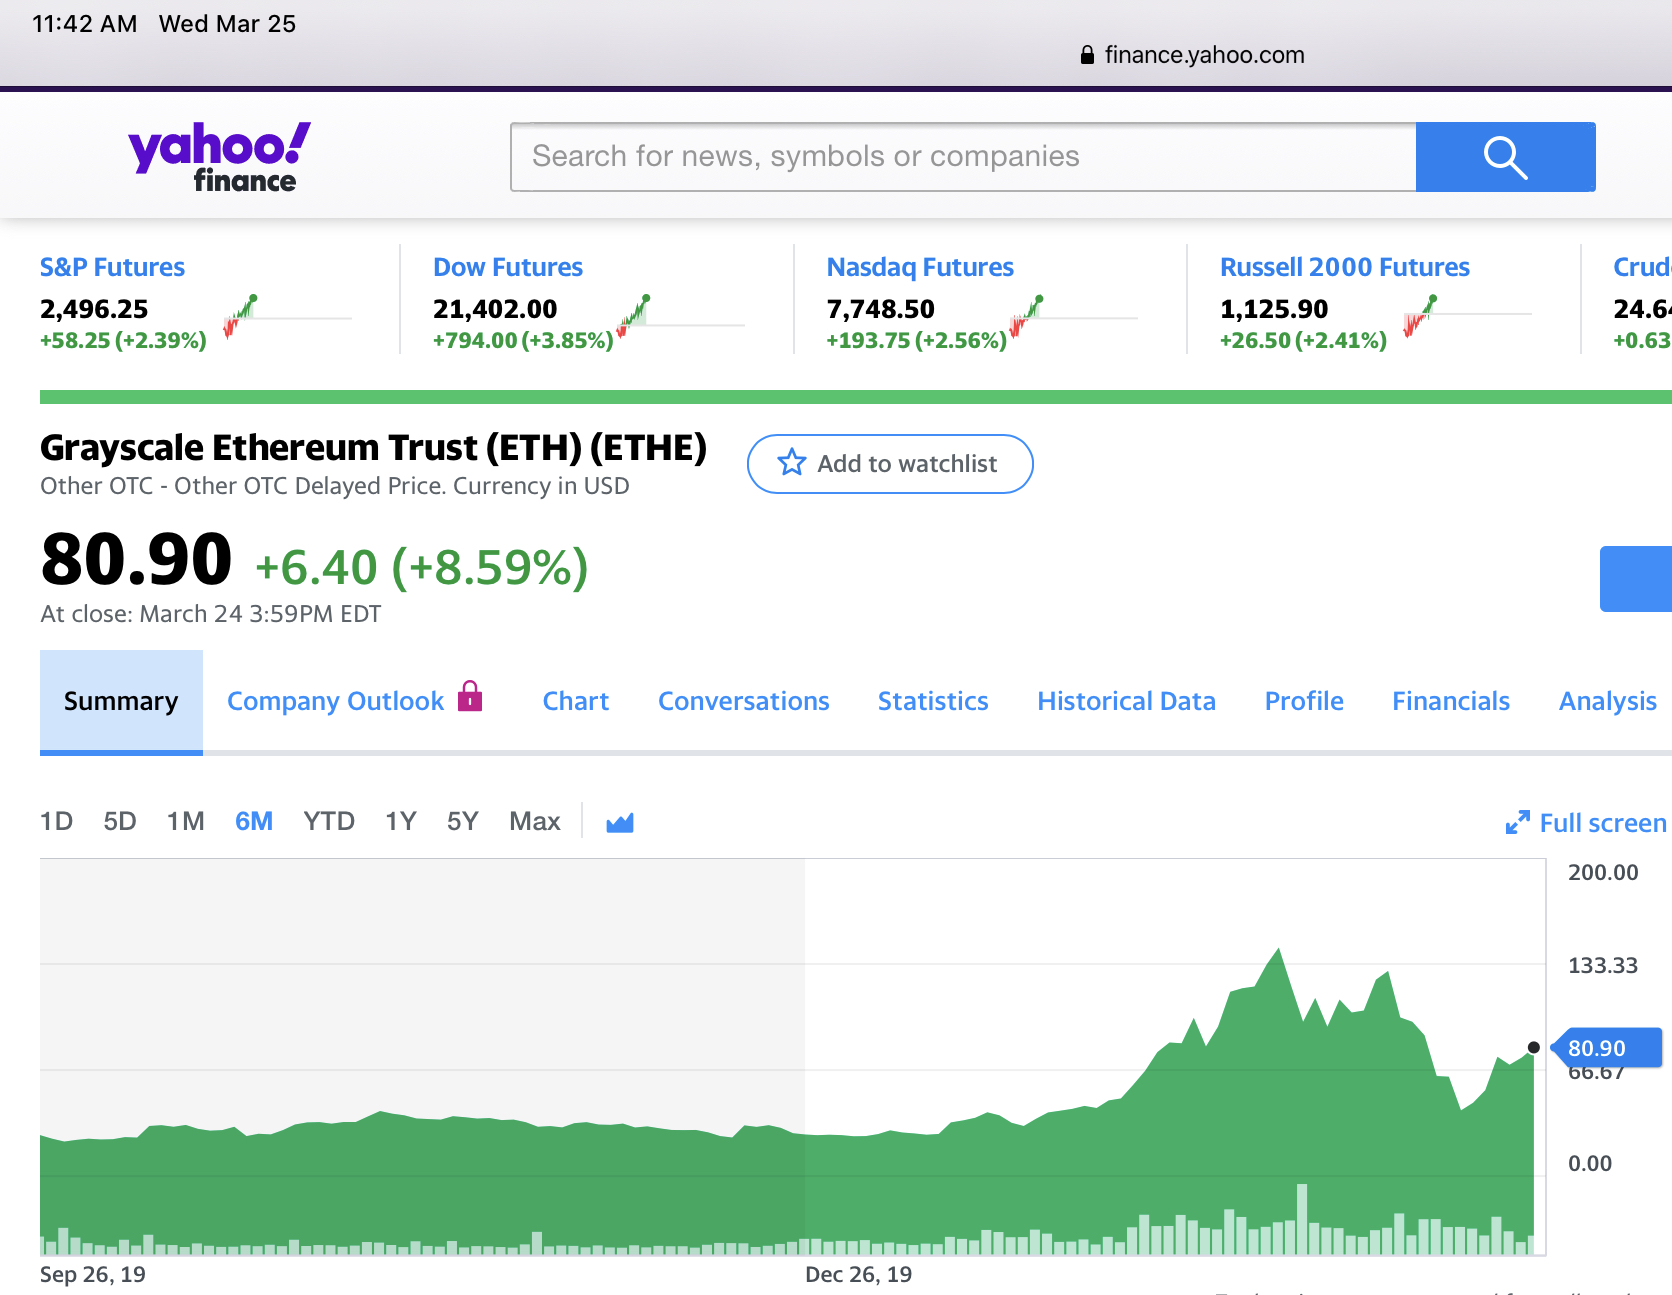Switch chart range to Max
1672x1295 pixels.
click(x=534, y=822)
